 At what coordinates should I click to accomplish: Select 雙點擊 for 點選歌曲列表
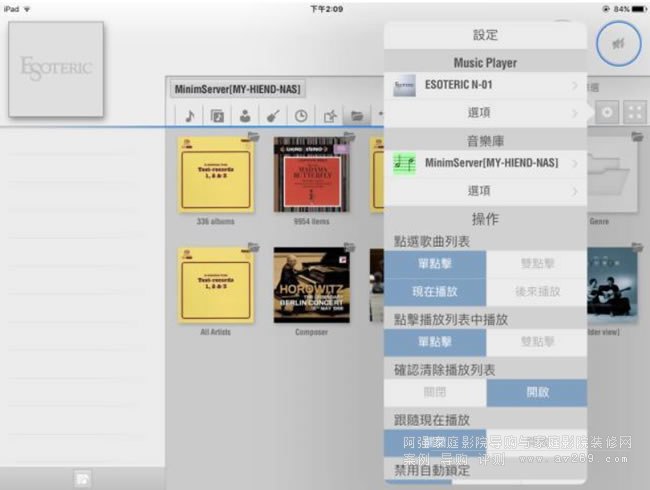pos(536,264)
